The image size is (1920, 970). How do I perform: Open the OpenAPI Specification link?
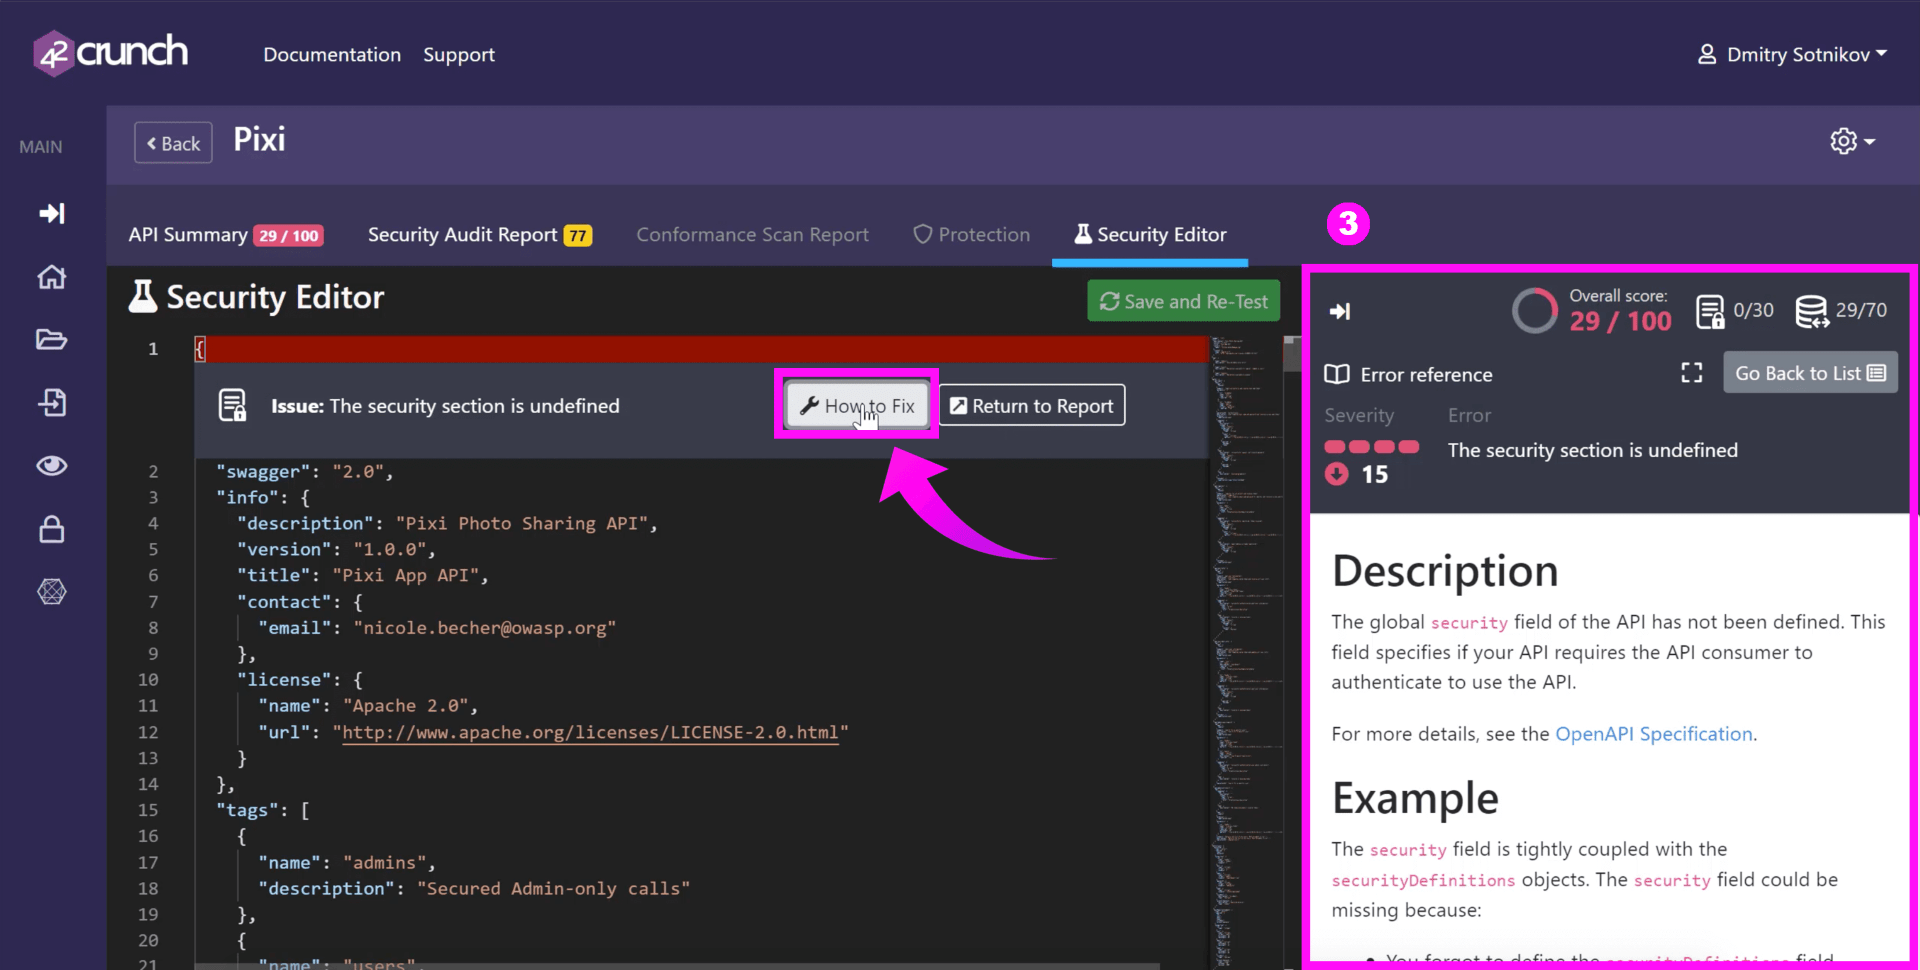tap(1653, 733)
